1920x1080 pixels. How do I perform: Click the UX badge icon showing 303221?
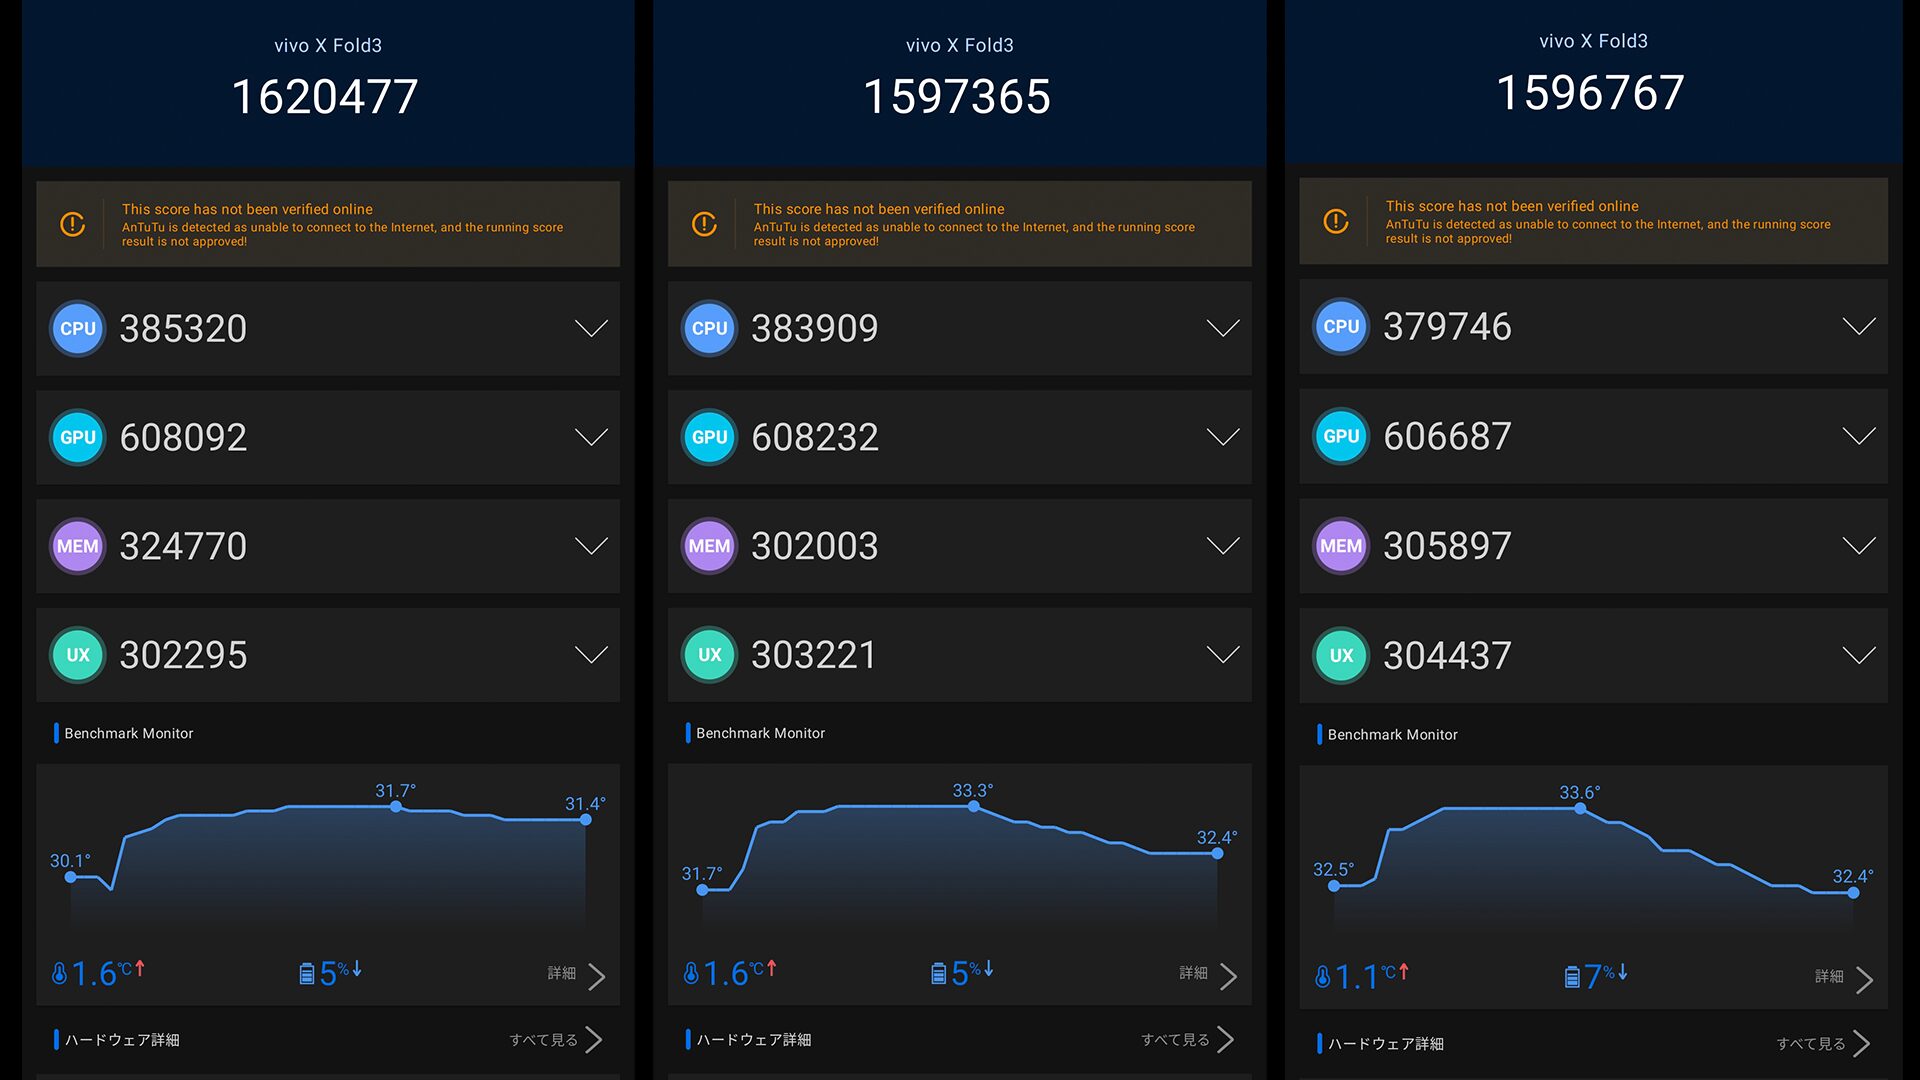click(709, 655)
